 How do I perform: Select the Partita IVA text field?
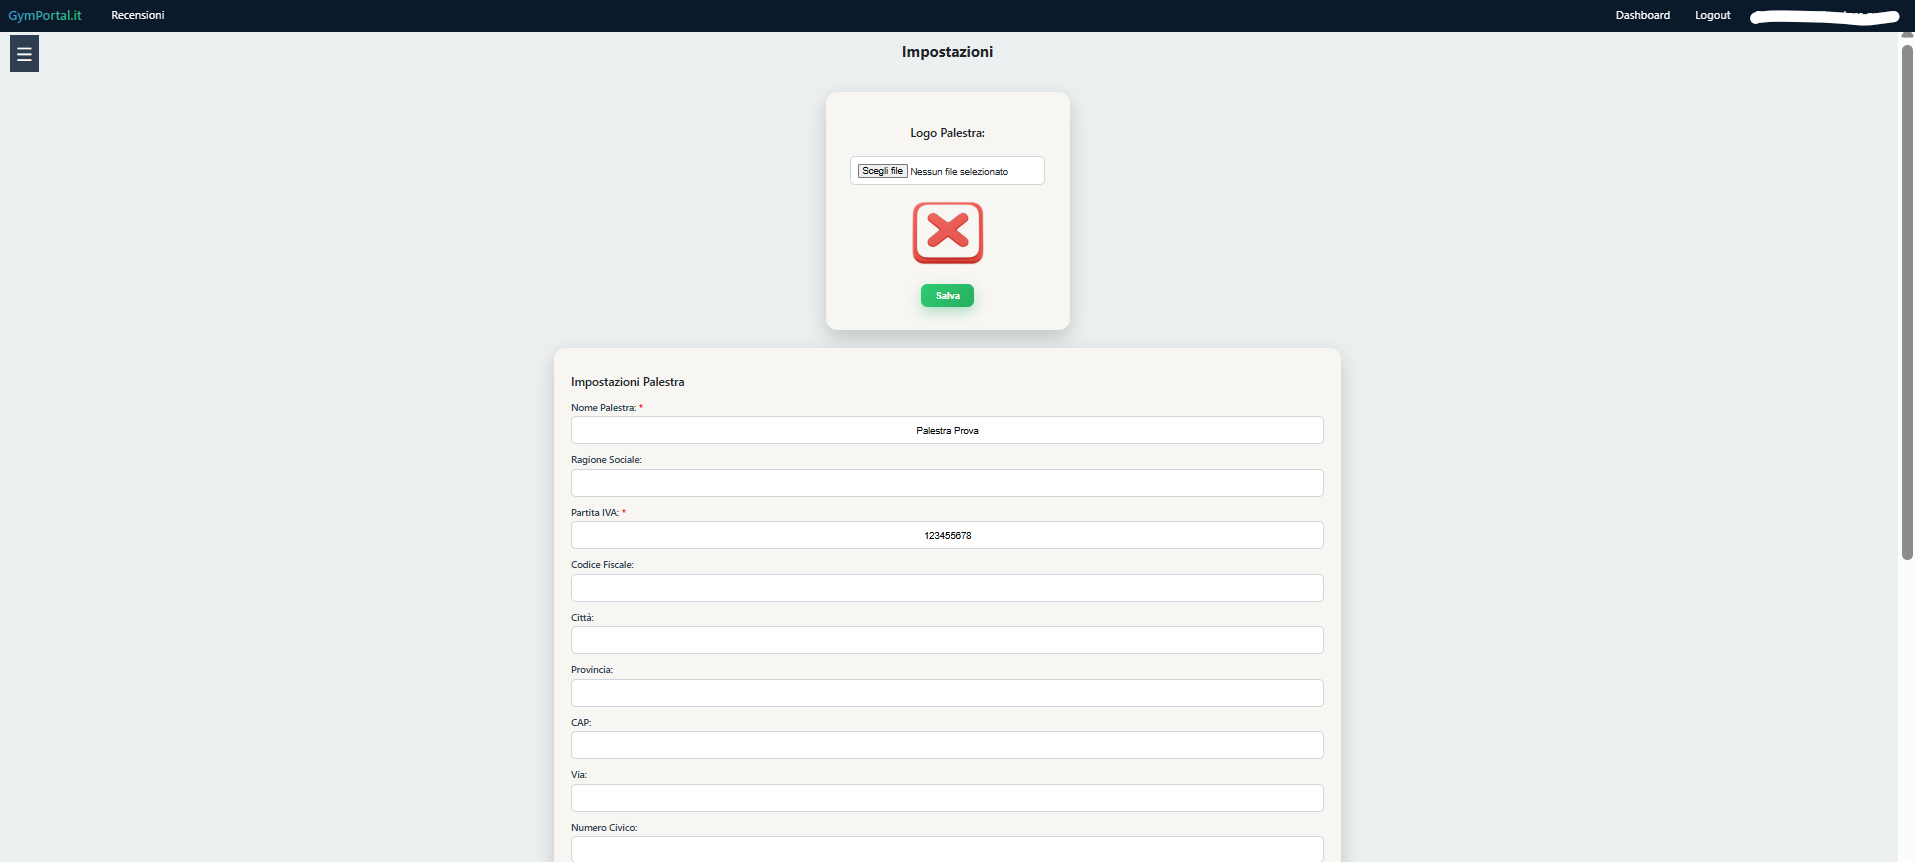(x=947, y=535)
